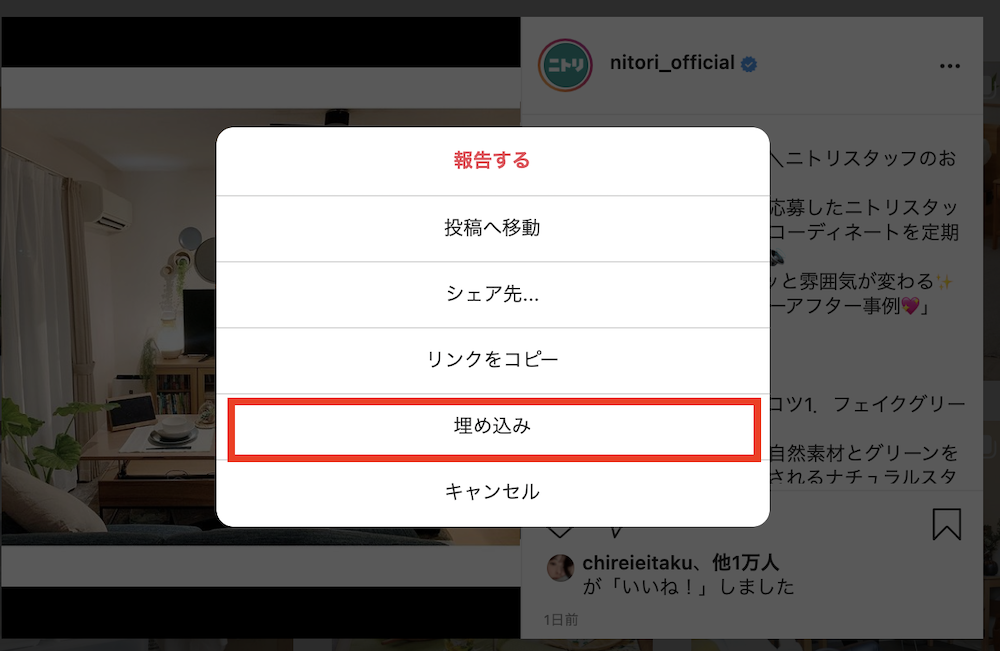Click the blue verified badge
This screenshot has height=651, width=1000.
click(x=749, y=64)
